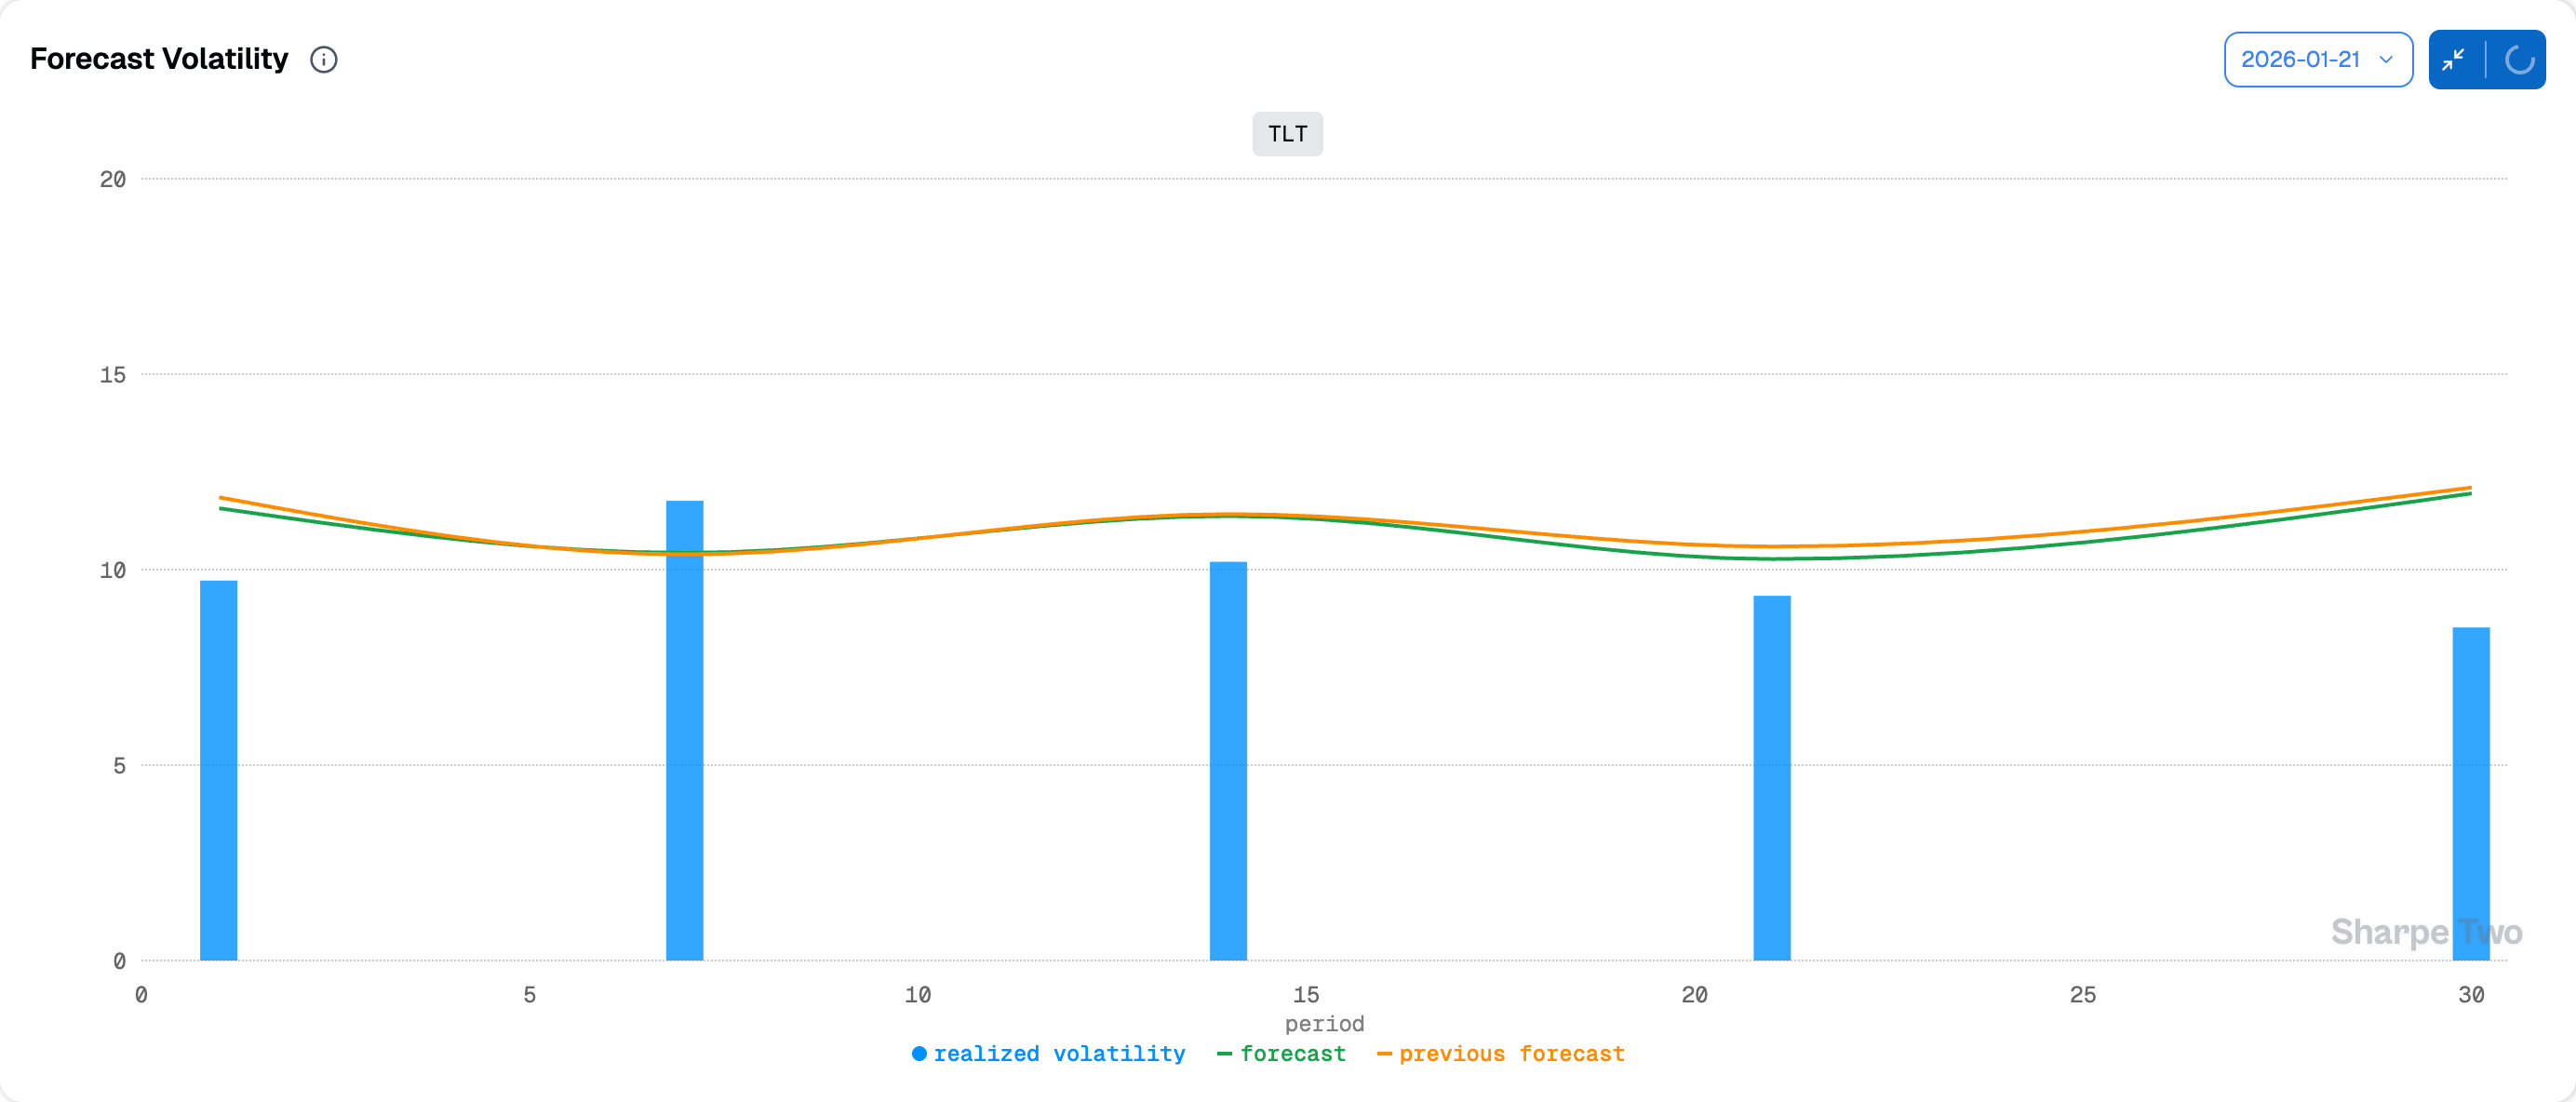
Task: Click the blue bar at period 14
Action: pyautogui.click(x=1228, y=760)
